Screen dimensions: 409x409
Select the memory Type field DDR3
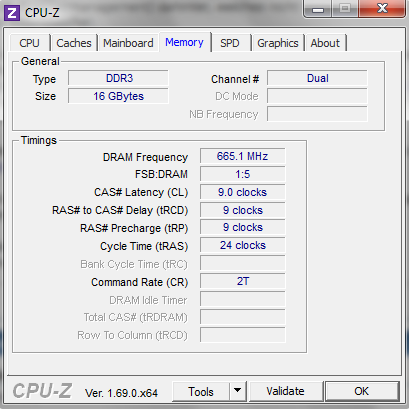click(x=118, y=78)
